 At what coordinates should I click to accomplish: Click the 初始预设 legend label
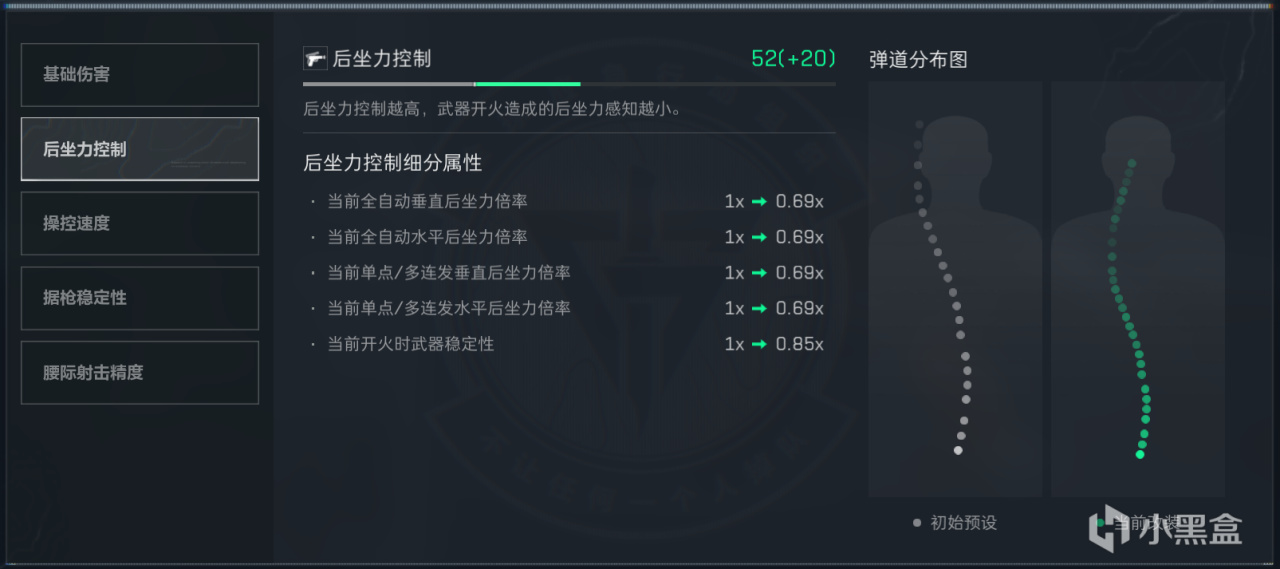click(964, 522)
